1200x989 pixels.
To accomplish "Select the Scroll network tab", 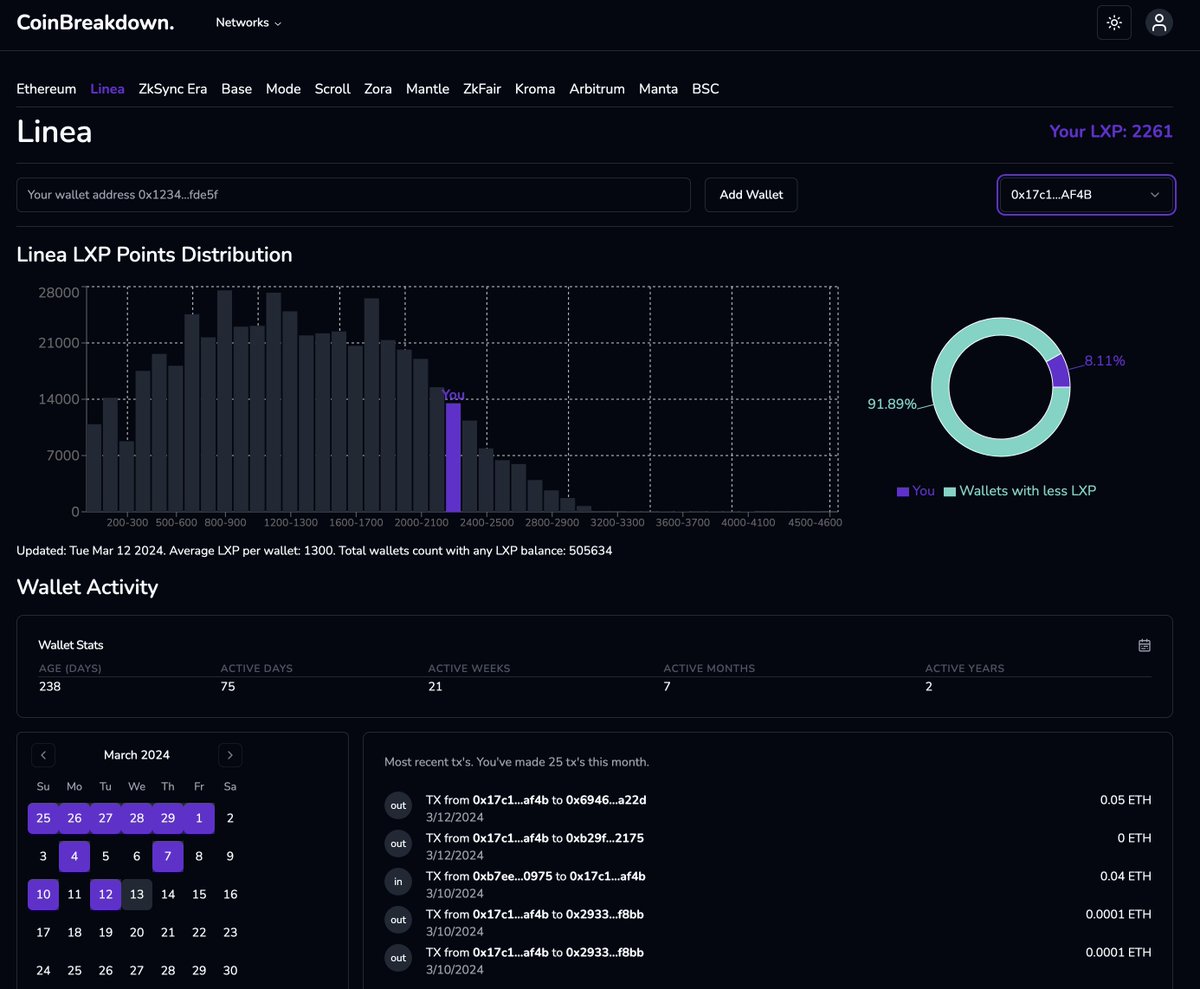I will click(x=333, y=89).
